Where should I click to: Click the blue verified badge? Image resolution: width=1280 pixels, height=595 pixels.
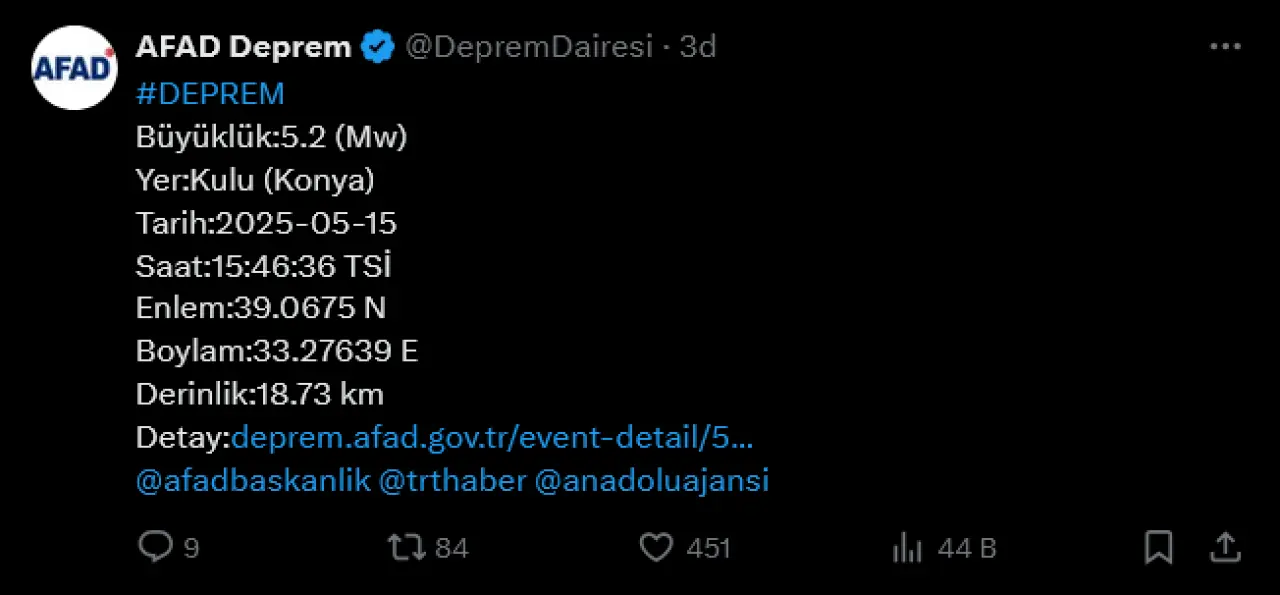pyautogui.click(x=378, y=47)
